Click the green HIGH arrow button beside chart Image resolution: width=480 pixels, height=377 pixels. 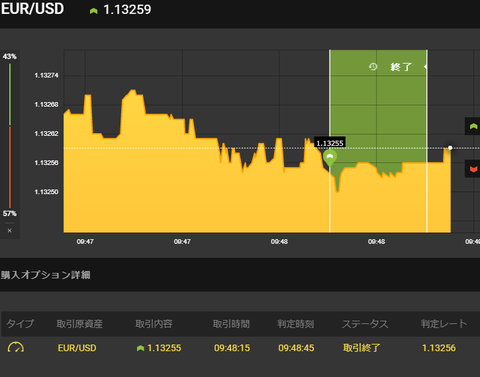tap(473, 126)
